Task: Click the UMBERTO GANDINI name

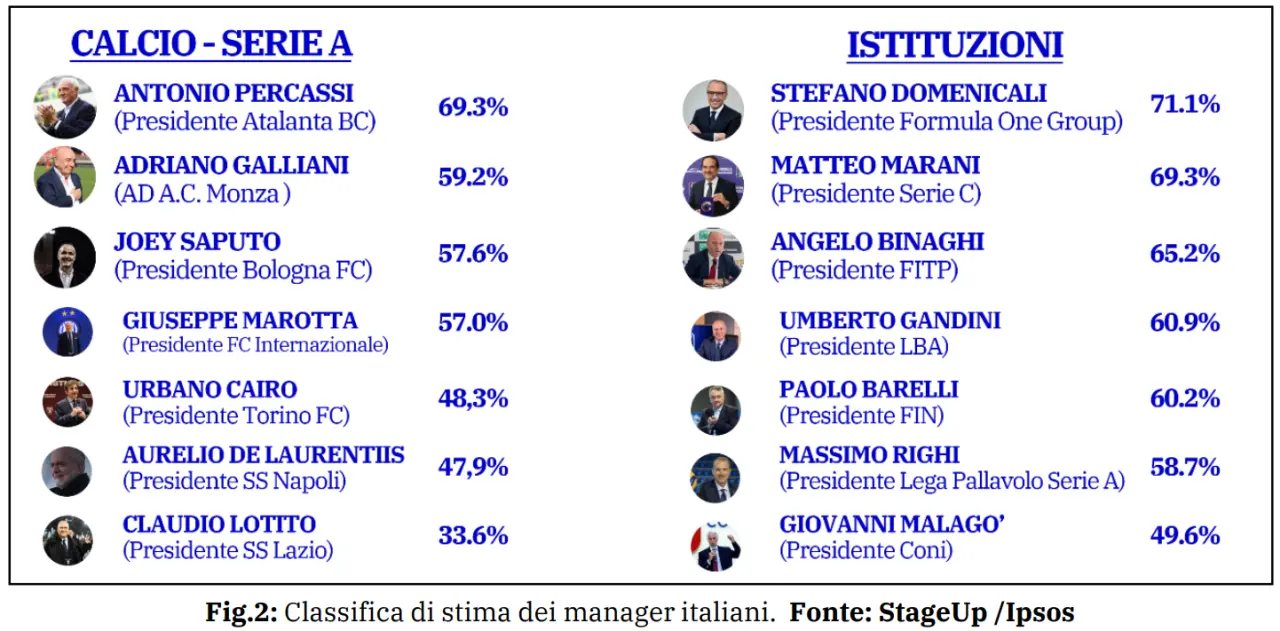Action: (890, 321)
